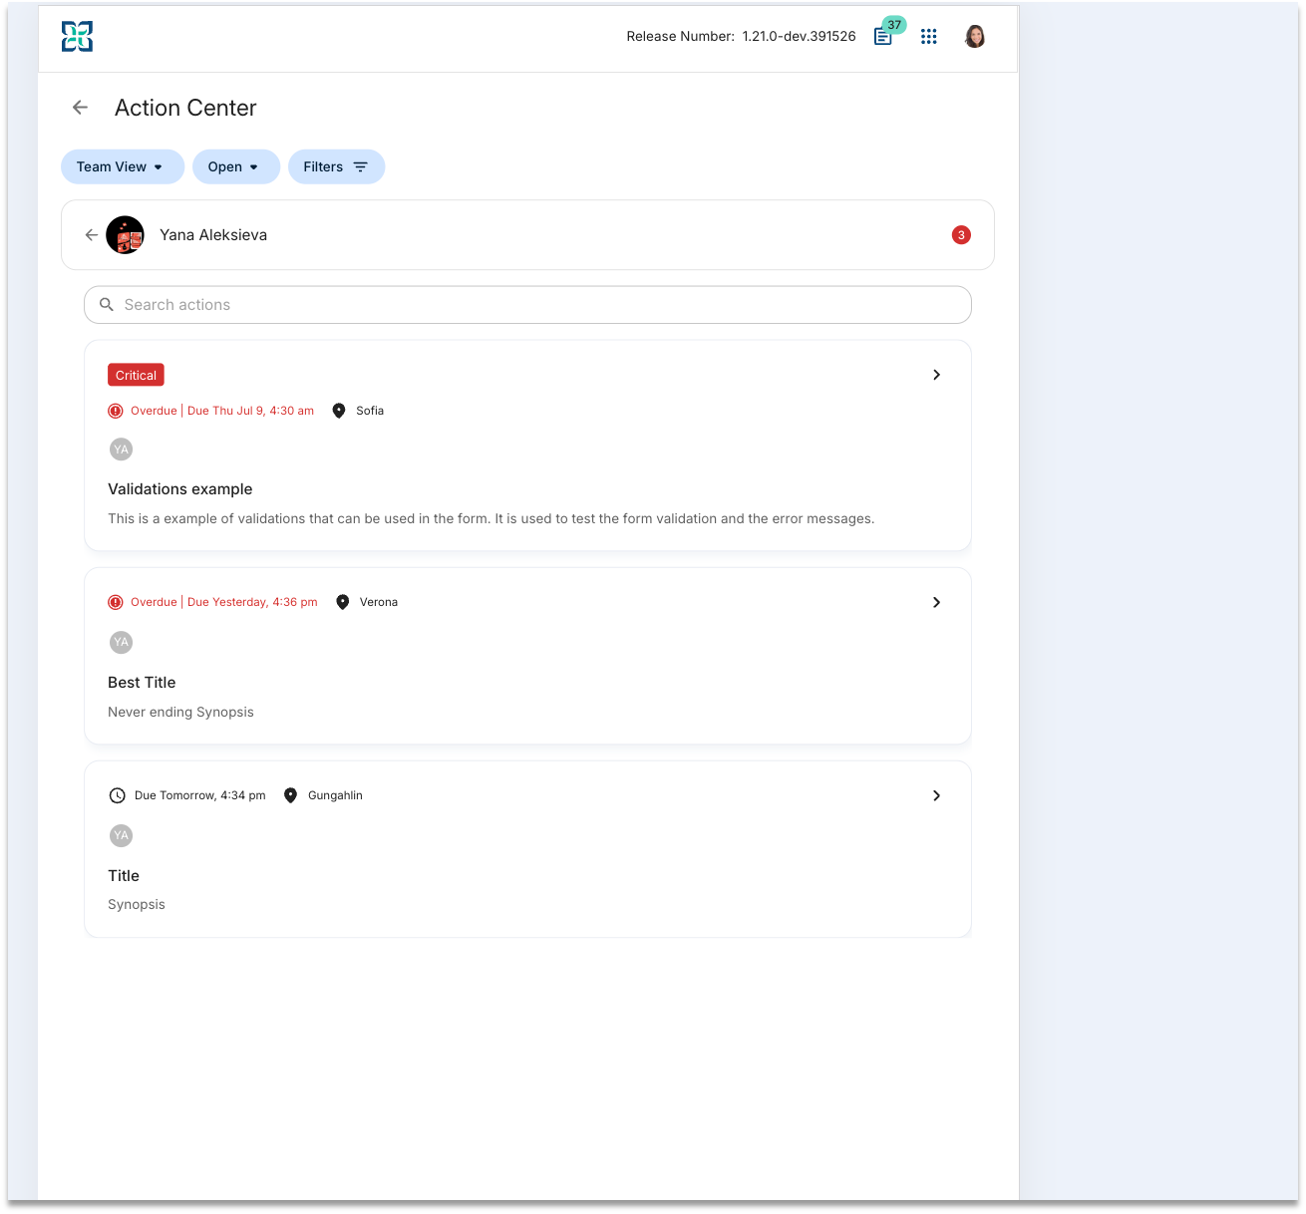This screenshot has height=1214, width=1306.
Task: Focus the Search actions field
Action: tap(528, 305)
